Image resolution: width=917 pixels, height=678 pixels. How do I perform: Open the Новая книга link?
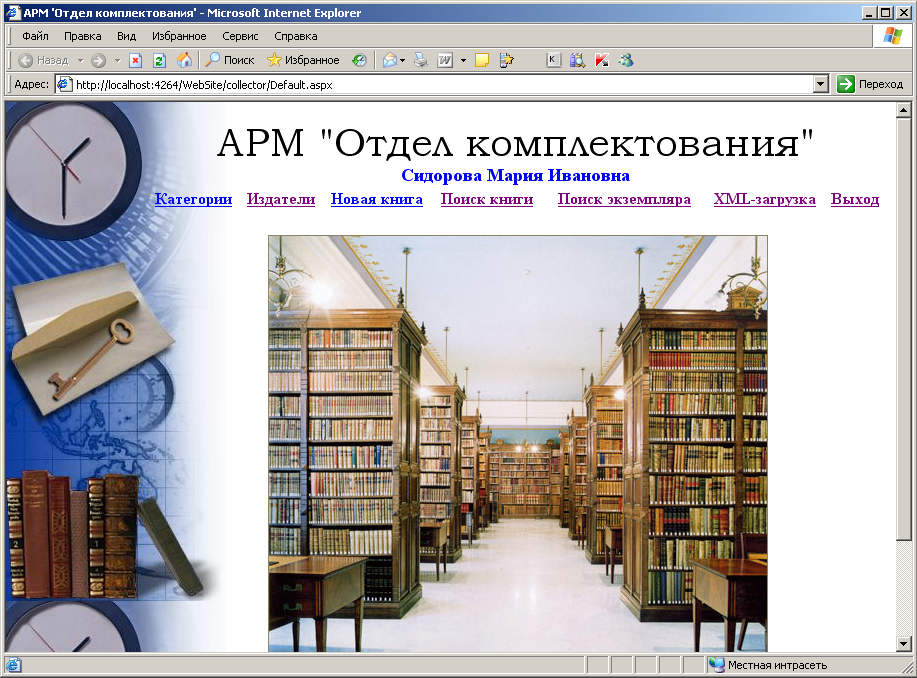coord(377,199)
